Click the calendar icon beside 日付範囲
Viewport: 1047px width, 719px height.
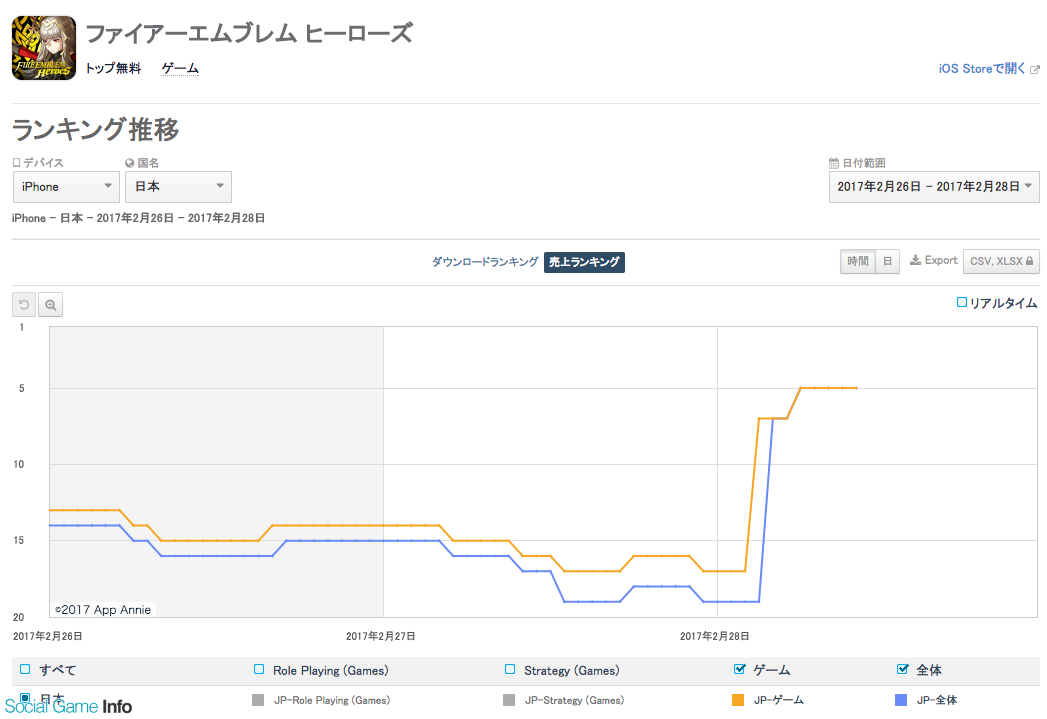tap(833, 163)
